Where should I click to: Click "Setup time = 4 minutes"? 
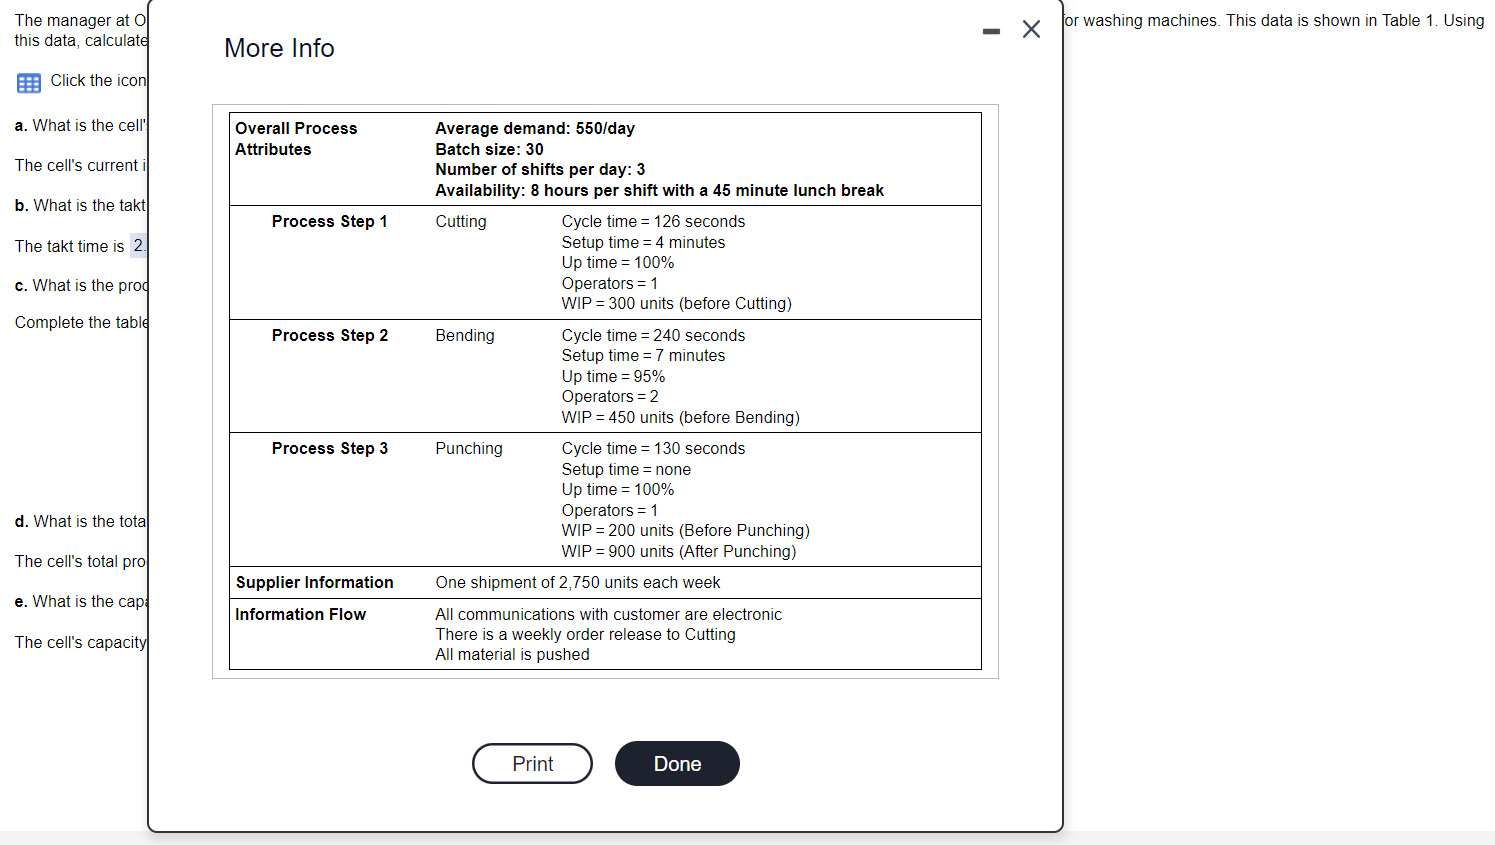643,242
